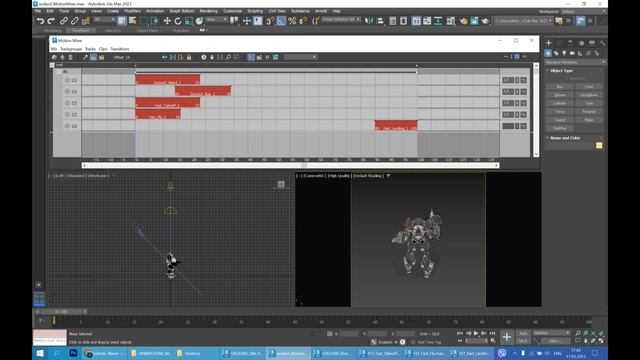Select the Shapes category icon

556,53
